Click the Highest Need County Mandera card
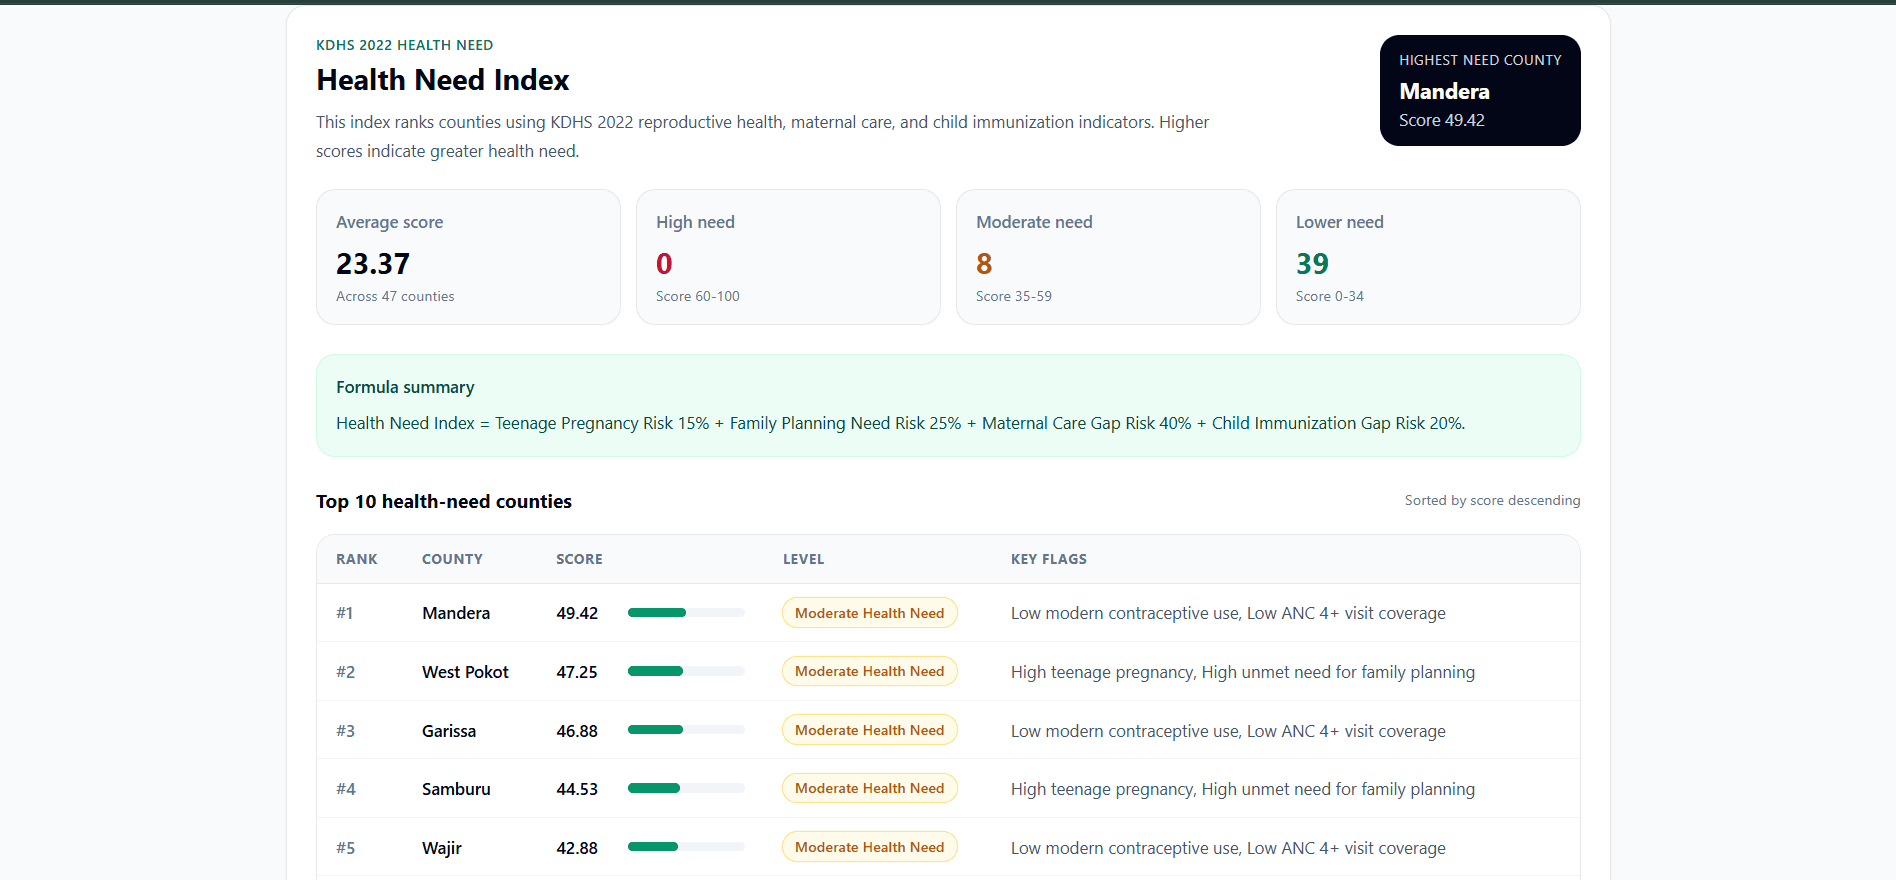This screenshot has width=1896, height=880. pos(1480,90)
